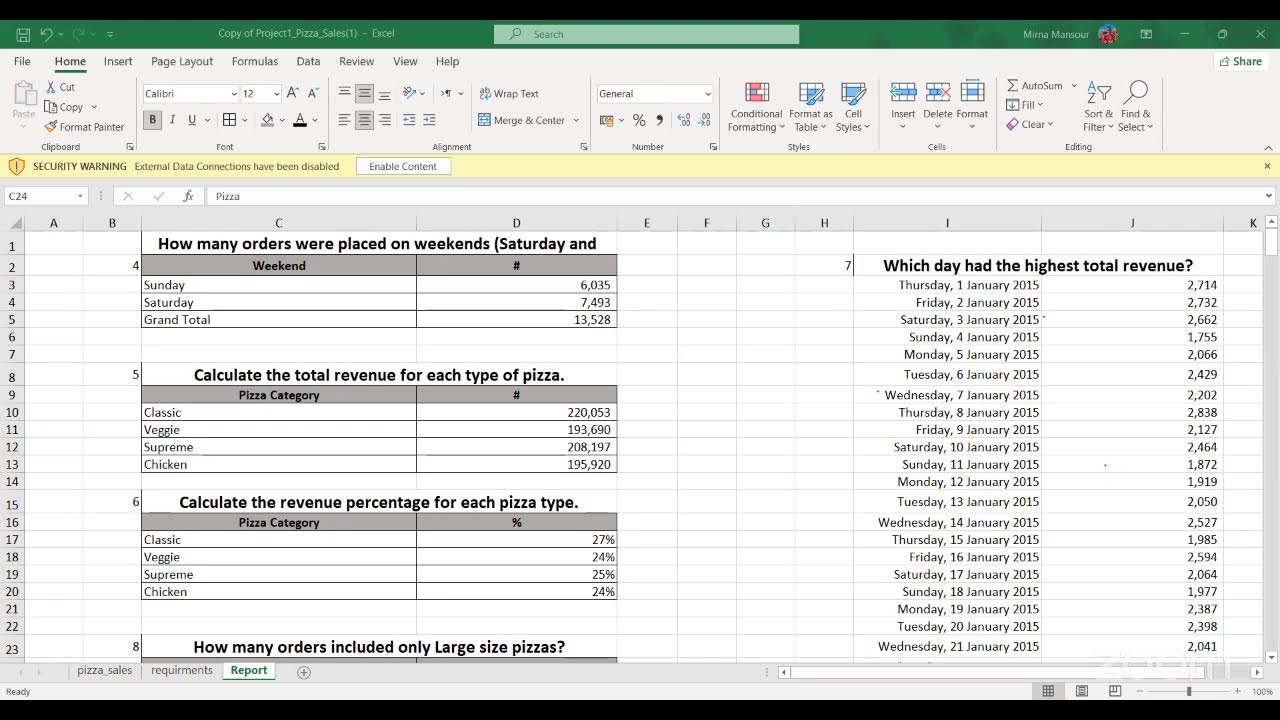1280x720 pixels.
Task: Open the Calibri font name dropdown
Action: 234,94
